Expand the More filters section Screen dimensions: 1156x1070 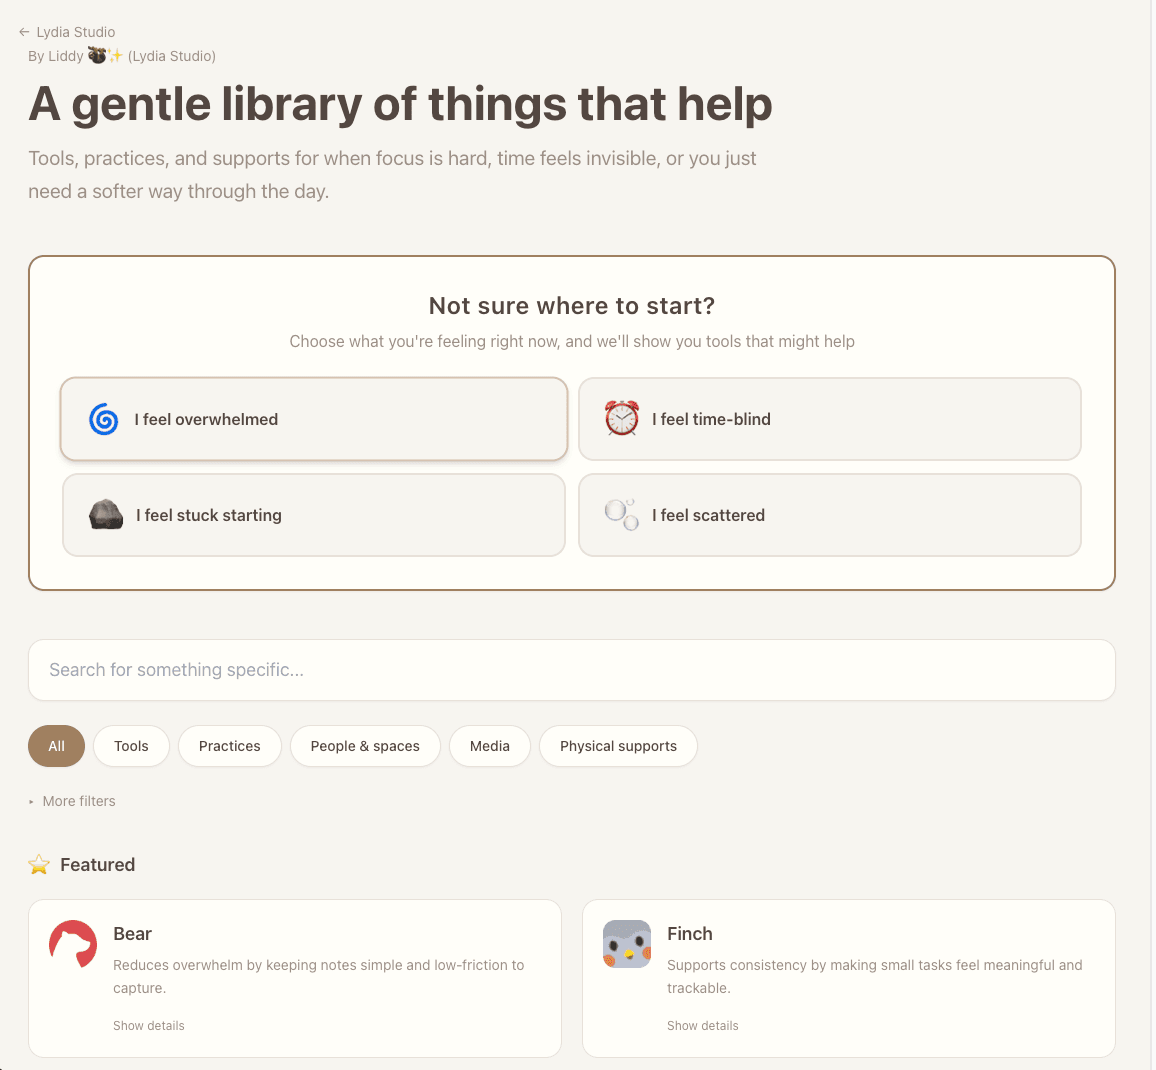pyautogui.click(x=72, y=801)
